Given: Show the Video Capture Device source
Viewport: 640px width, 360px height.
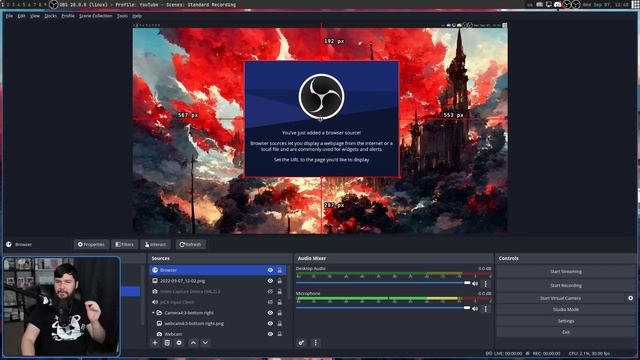Looking at the screenshot, I should pos(270,292).
